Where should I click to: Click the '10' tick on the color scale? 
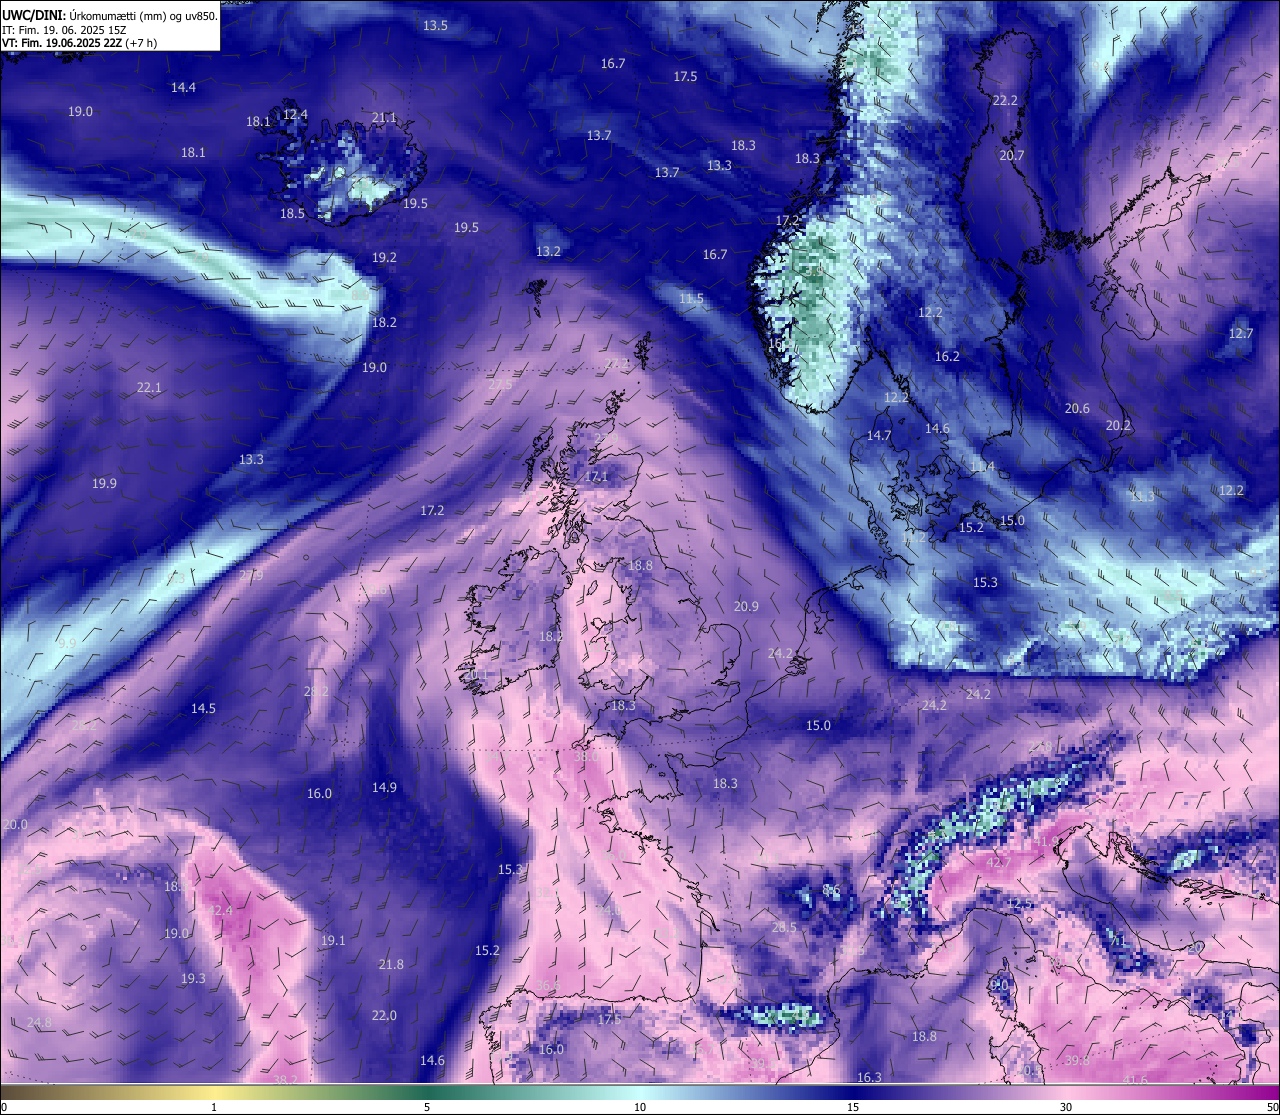coord(640,1107)
